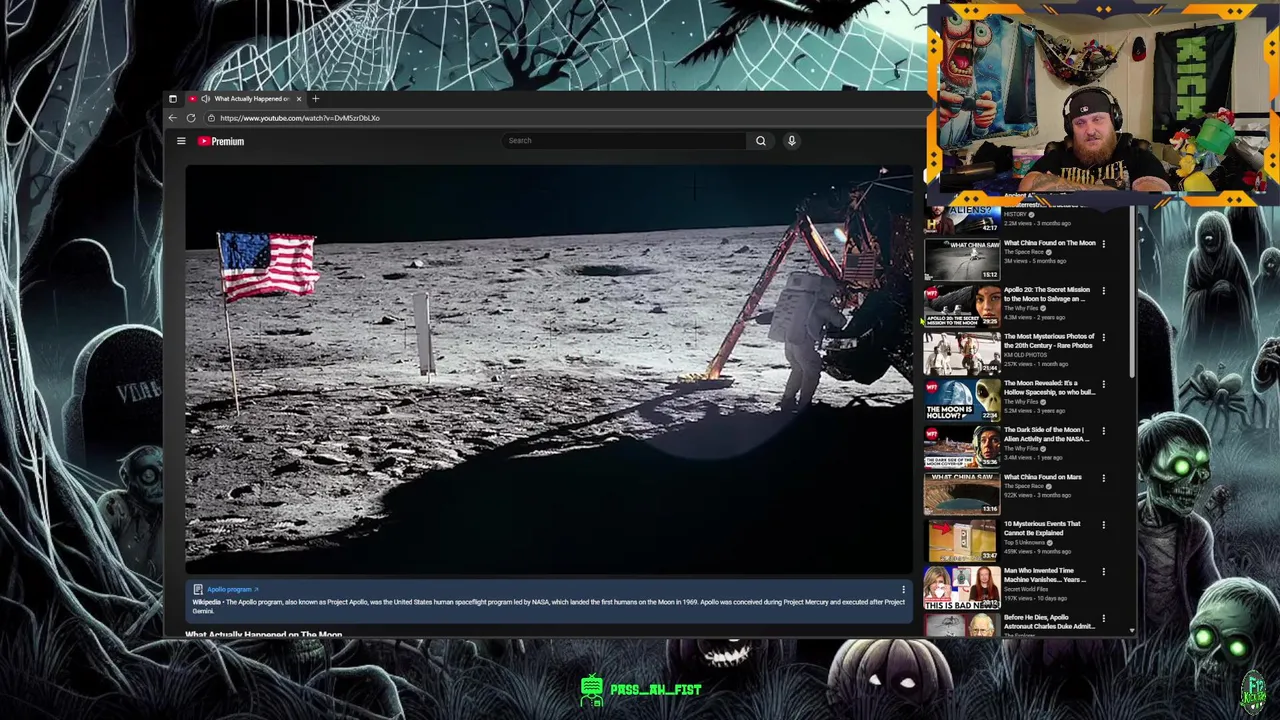Viewport: 1280px width, 720px height.
Task: Open options for 'The Dark Side of the Moon'
Action: 1103,431
